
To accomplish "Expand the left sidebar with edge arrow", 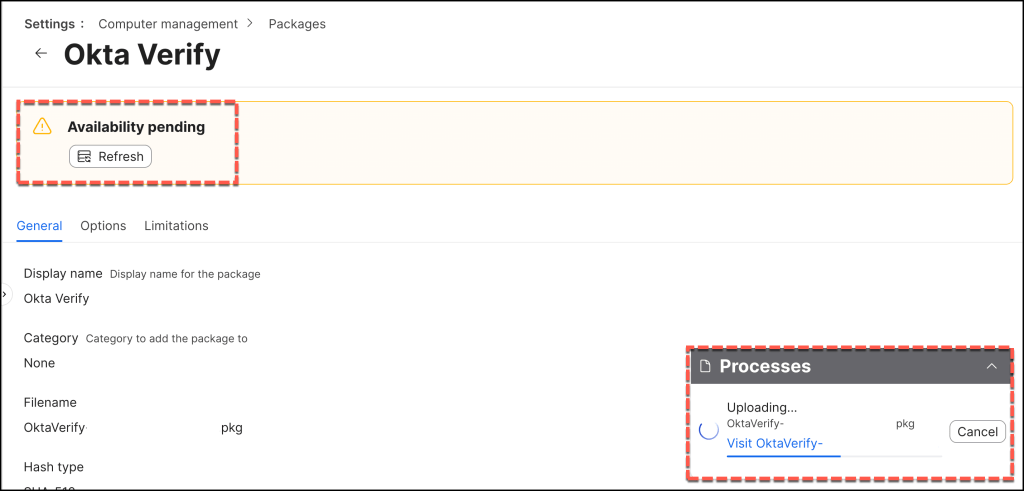I will pos(4,294).
